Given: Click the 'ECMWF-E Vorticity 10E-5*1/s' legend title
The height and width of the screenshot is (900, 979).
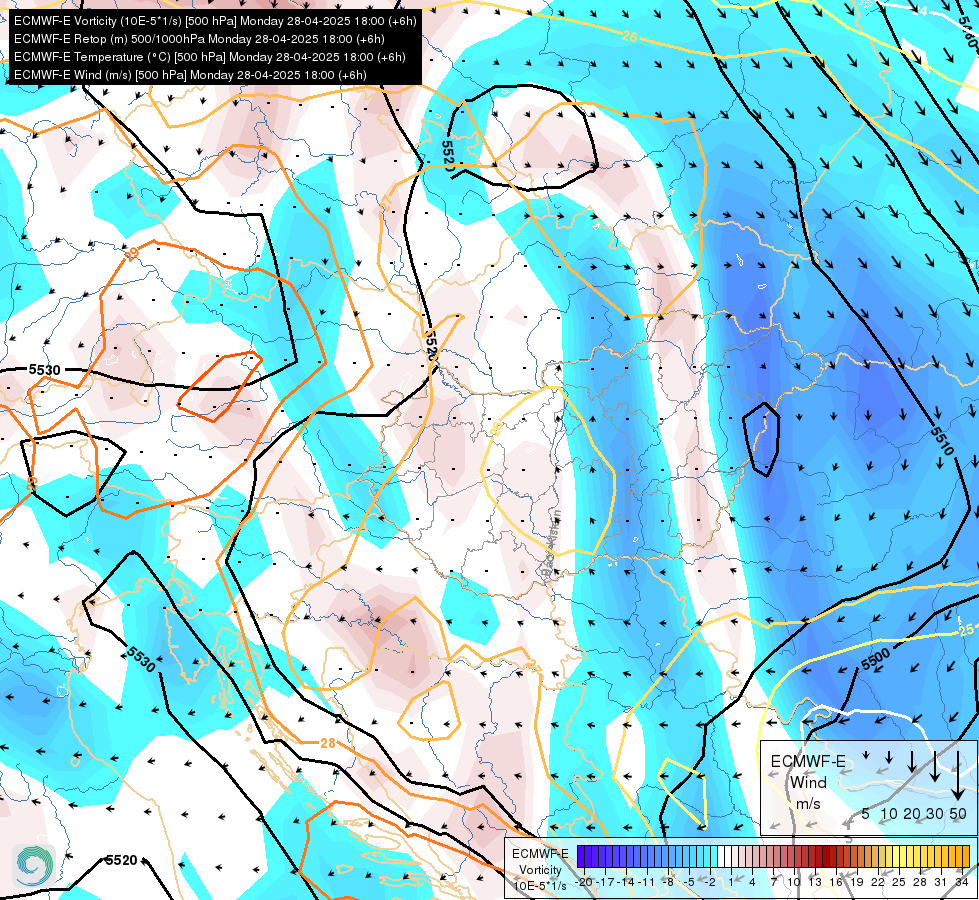Looking at the screenshot, I should point(540,869).
